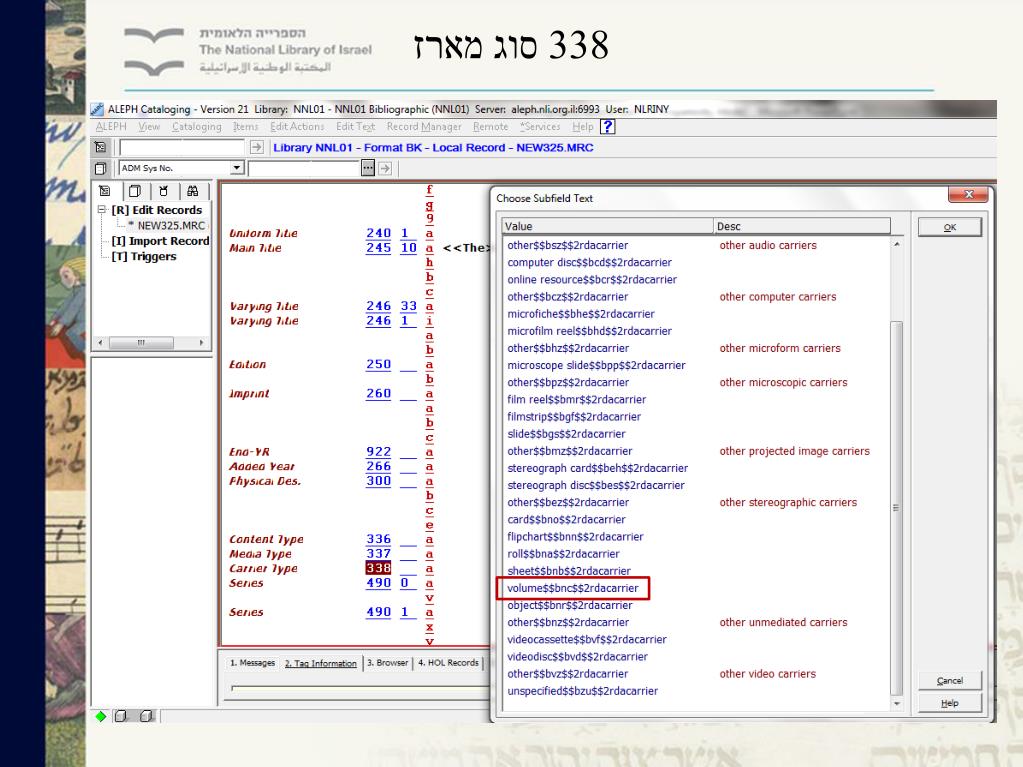Viewport: 1023px width, 767px height.
Task: Select unspecified$$bzu$$2rdacarrier value
Action: tap(583, 691)
